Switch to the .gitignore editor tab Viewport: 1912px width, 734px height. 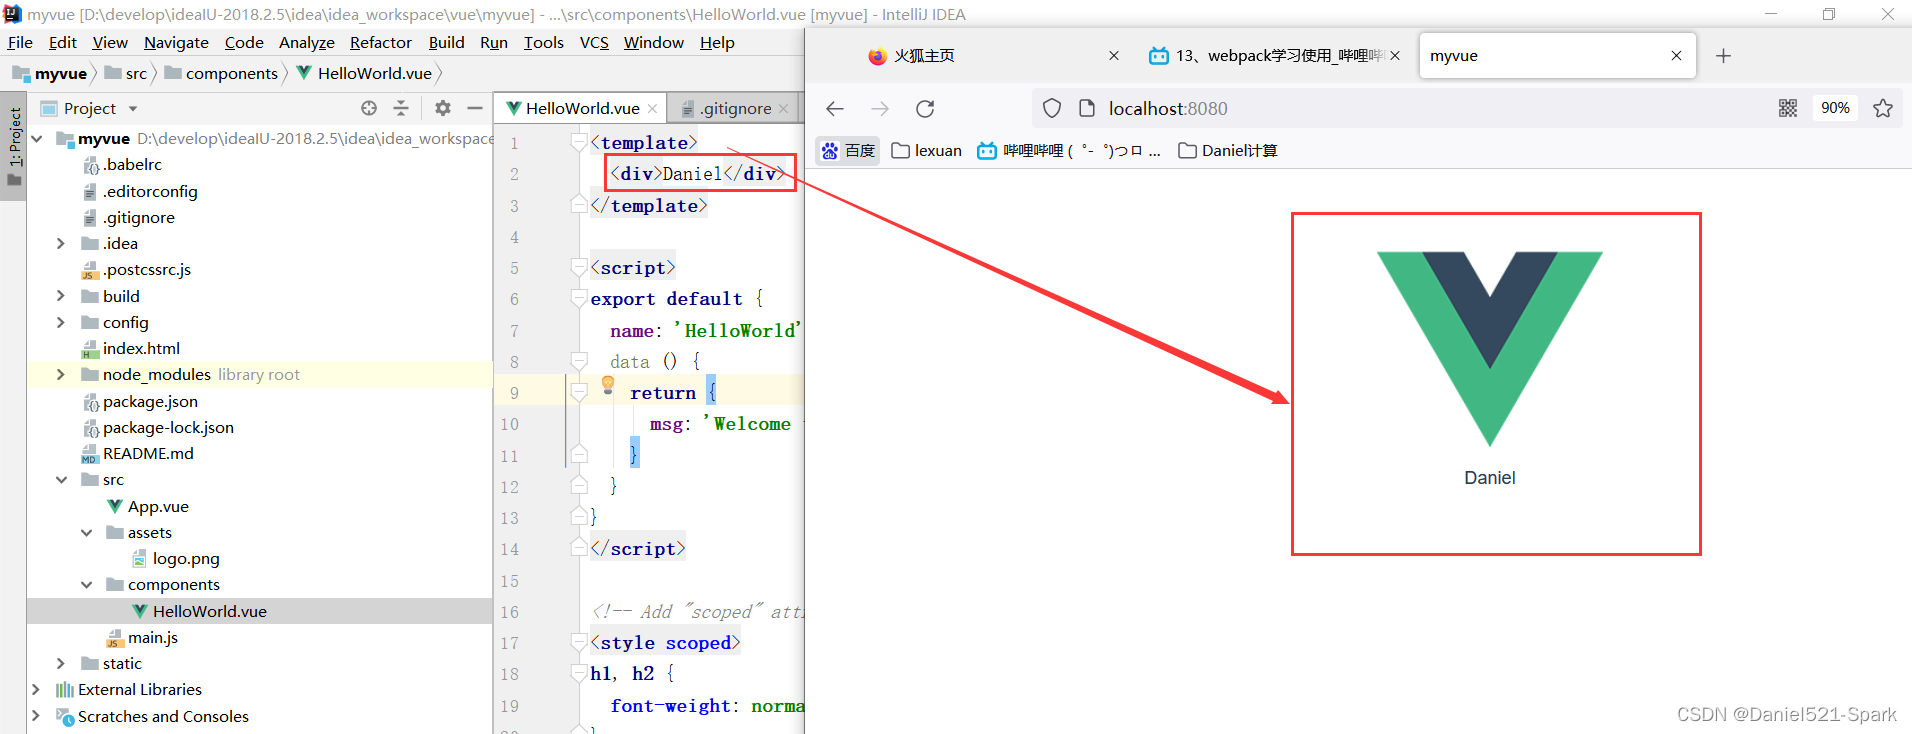735,108
